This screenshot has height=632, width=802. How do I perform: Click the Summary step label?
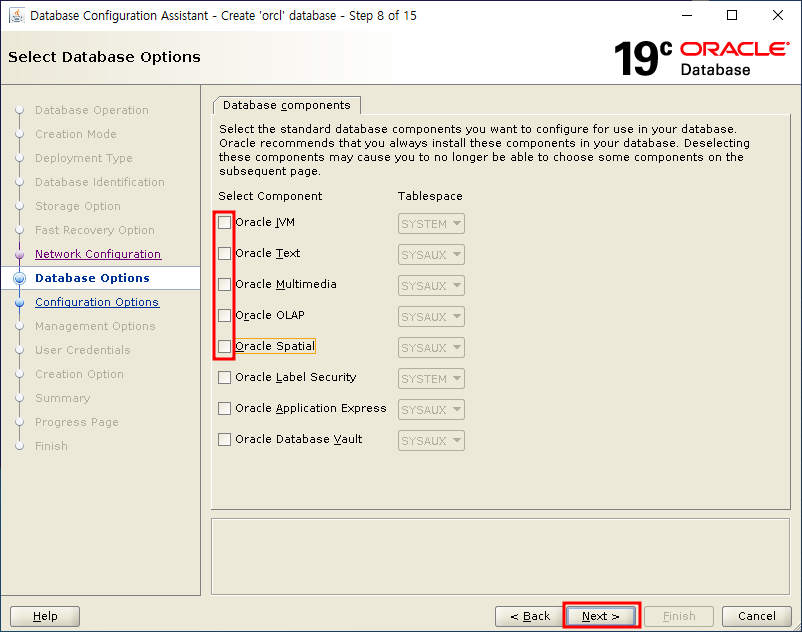(x=62, y=398)
